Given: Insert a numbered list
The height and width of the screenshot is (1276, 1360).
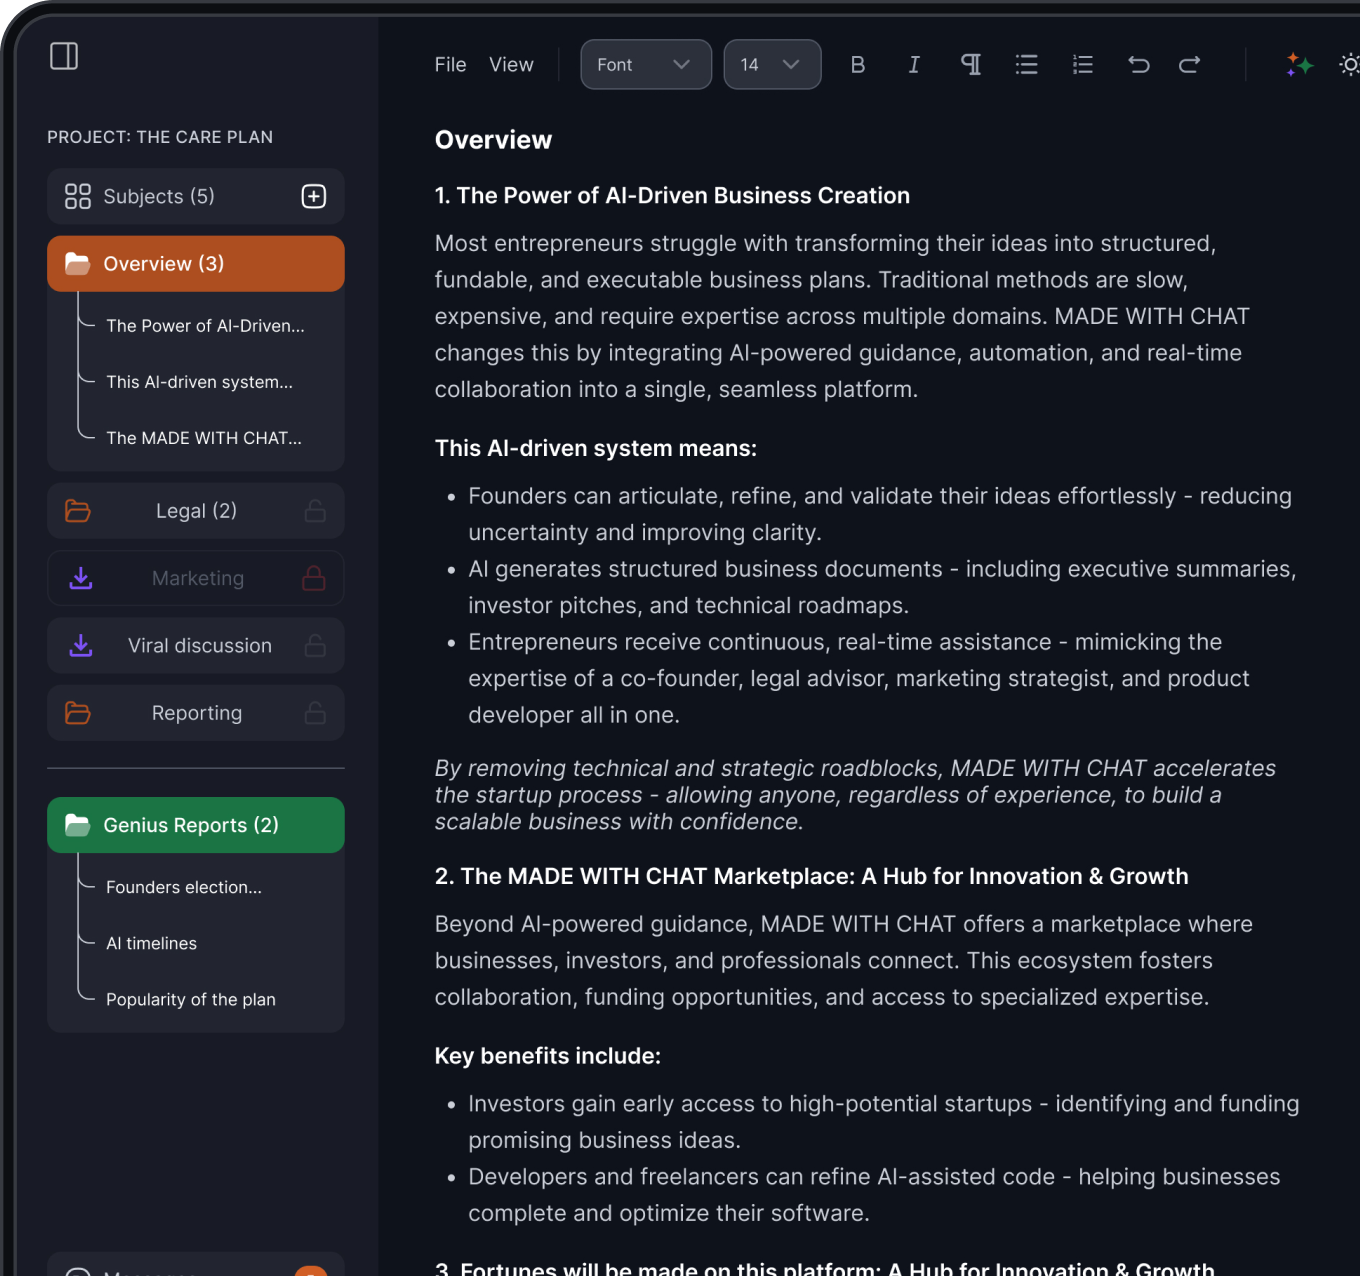Looking at the screenshot, I should tap(1082, 65).
